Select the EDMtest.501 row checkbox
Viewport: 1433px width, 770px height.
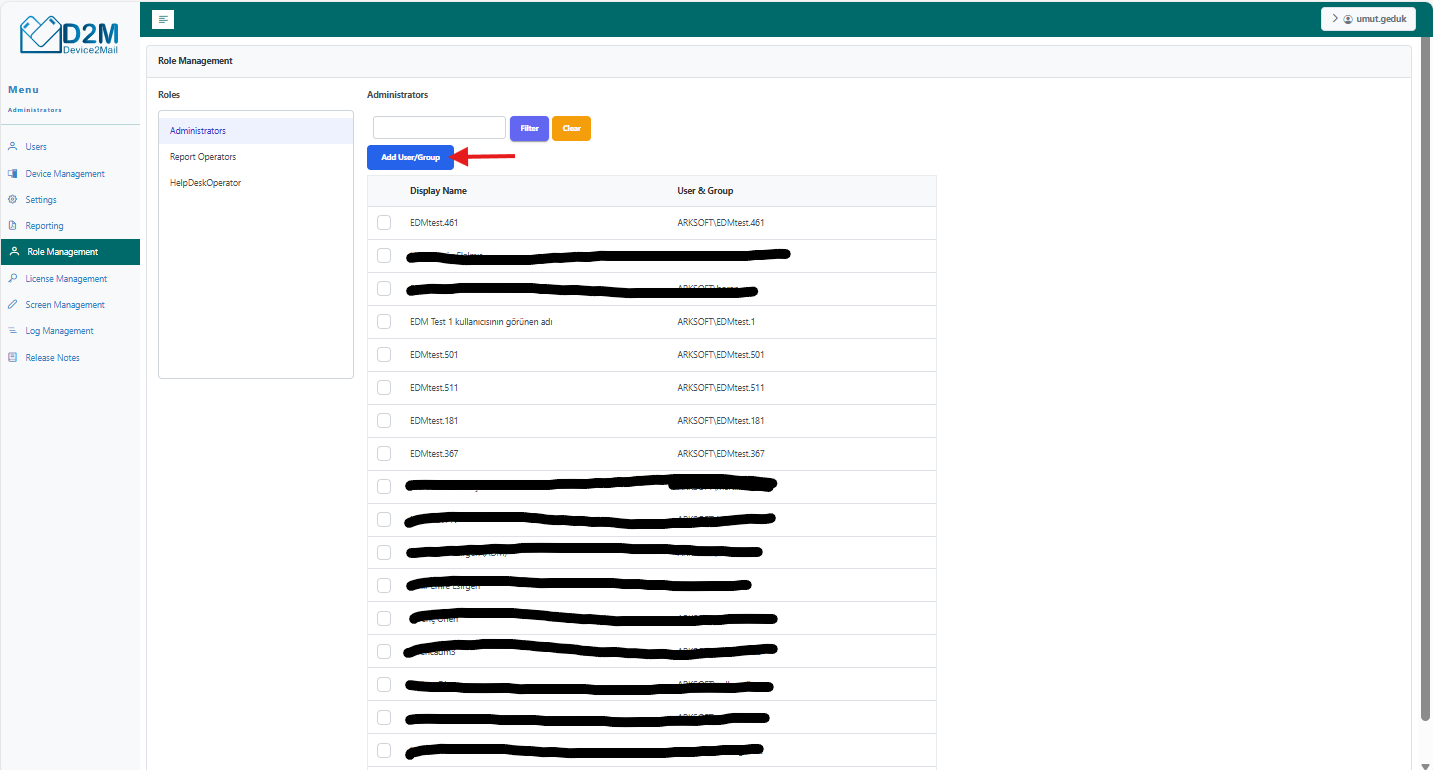coord(384,355)
